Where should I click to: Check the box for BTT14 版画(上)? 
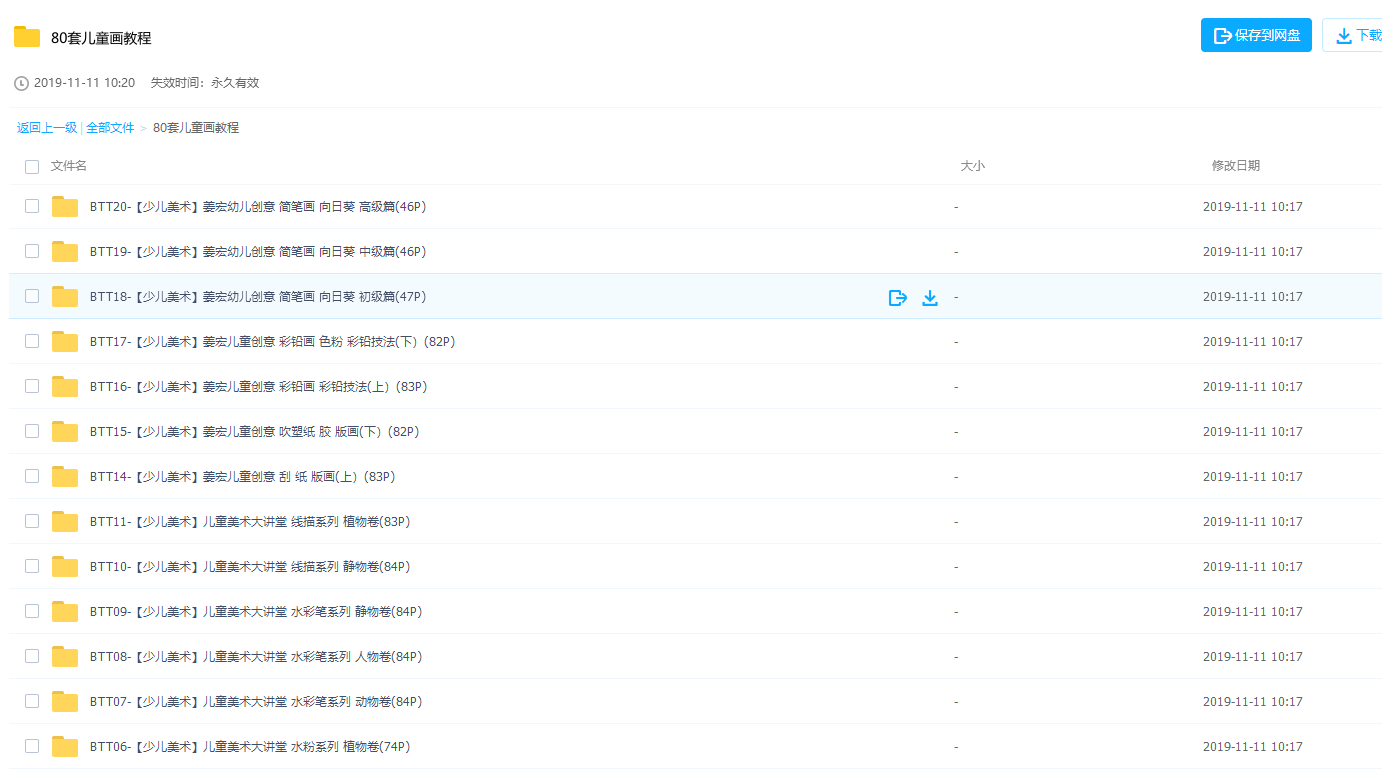pyautogui.click(x=32, y=476)
